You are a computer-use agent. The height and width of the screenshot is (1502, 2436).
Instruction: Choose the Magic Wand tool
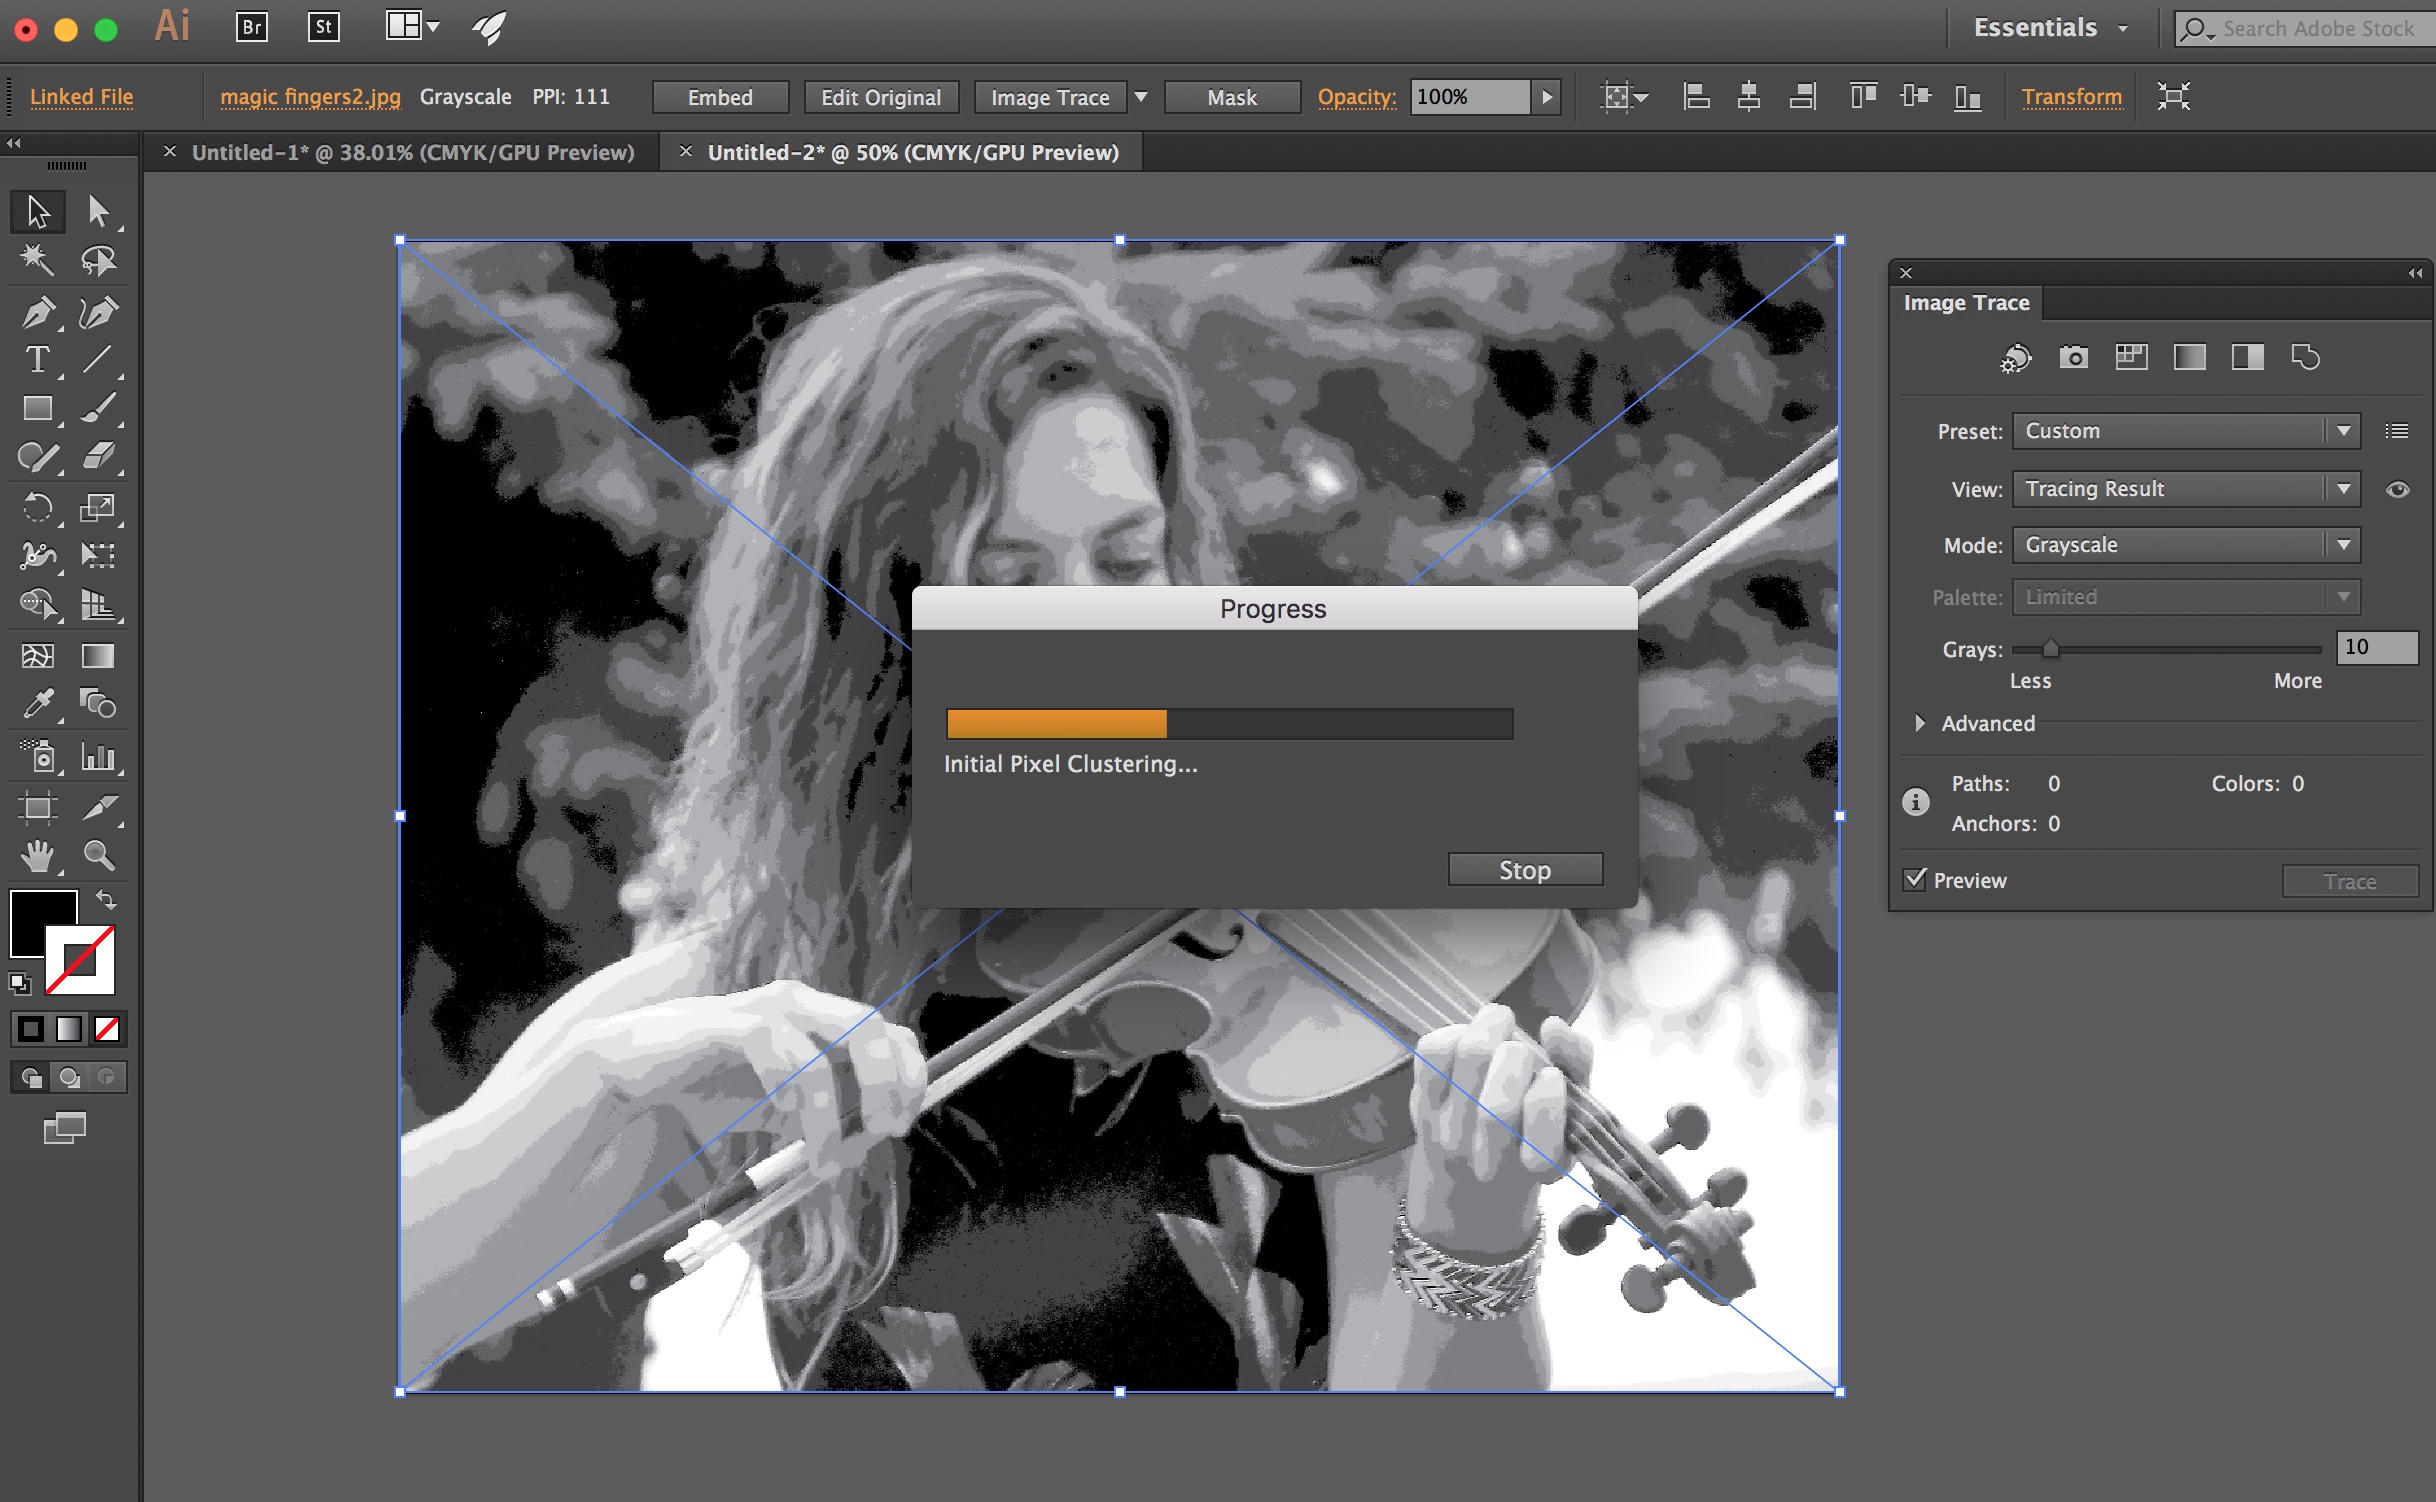pos(38,260)
